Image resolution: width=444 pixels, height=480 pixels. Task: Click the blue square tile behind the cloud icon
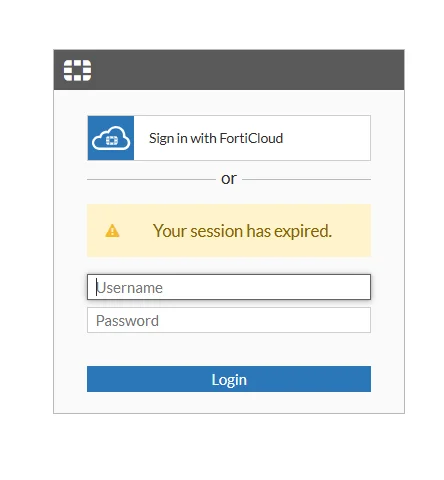(x=111, y=138)
